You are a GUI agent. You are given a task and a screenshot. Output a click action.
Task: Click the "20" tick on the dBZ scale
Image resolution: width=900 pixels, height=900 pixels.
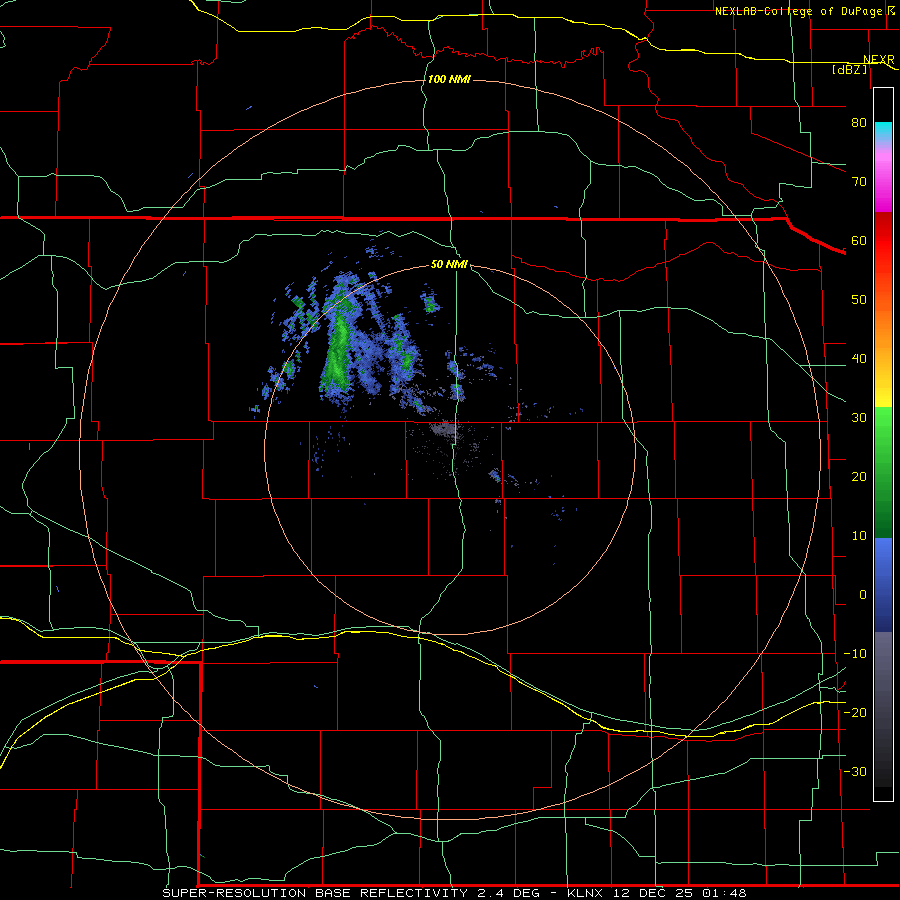click(859, 477)
